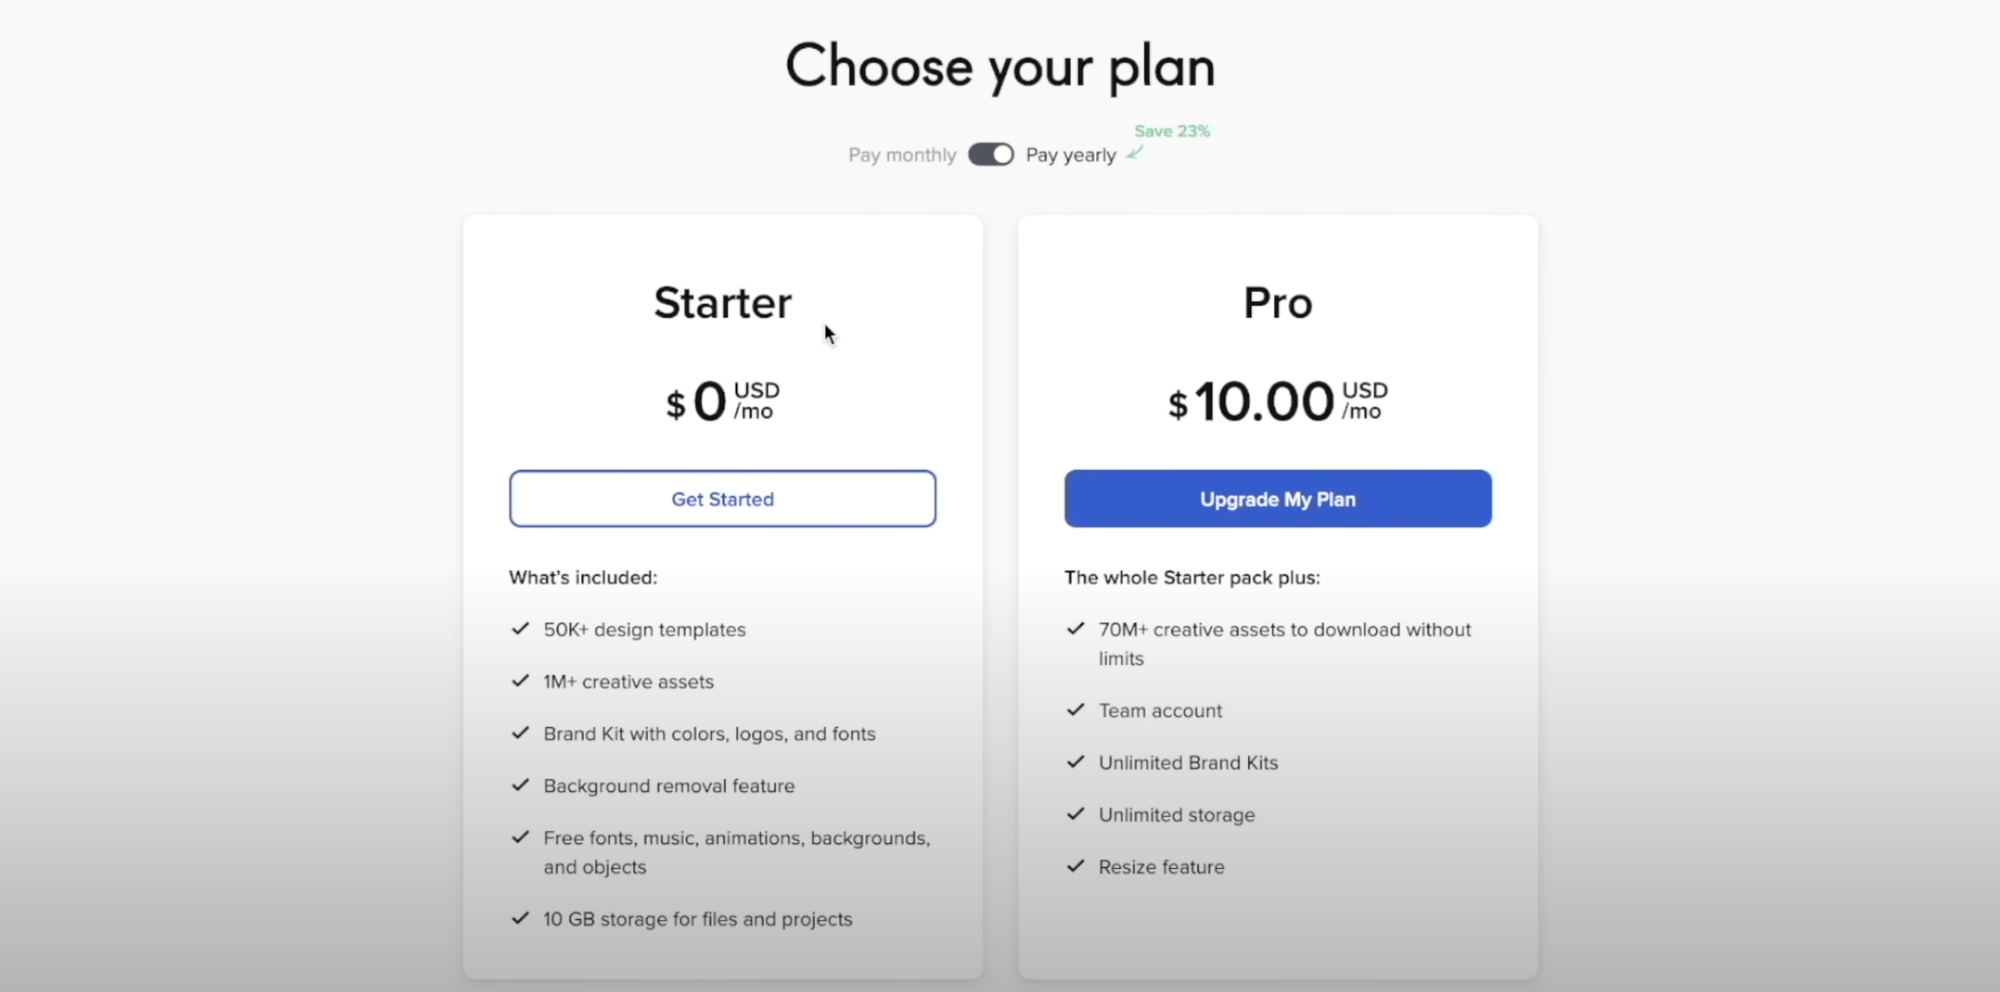Screen dimensions: 2000x992
Task: Select the Pro plan title
Action: click(1277, 302)
